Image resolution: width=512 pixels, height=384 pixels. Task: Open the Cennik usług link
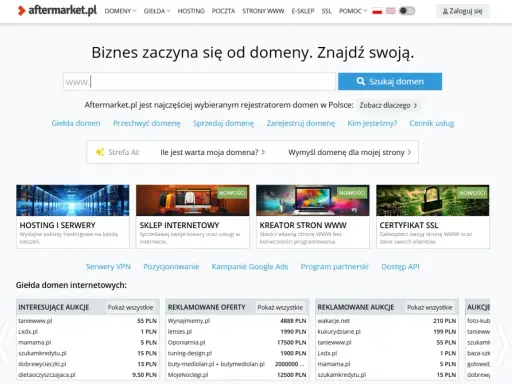coord(432,123)
